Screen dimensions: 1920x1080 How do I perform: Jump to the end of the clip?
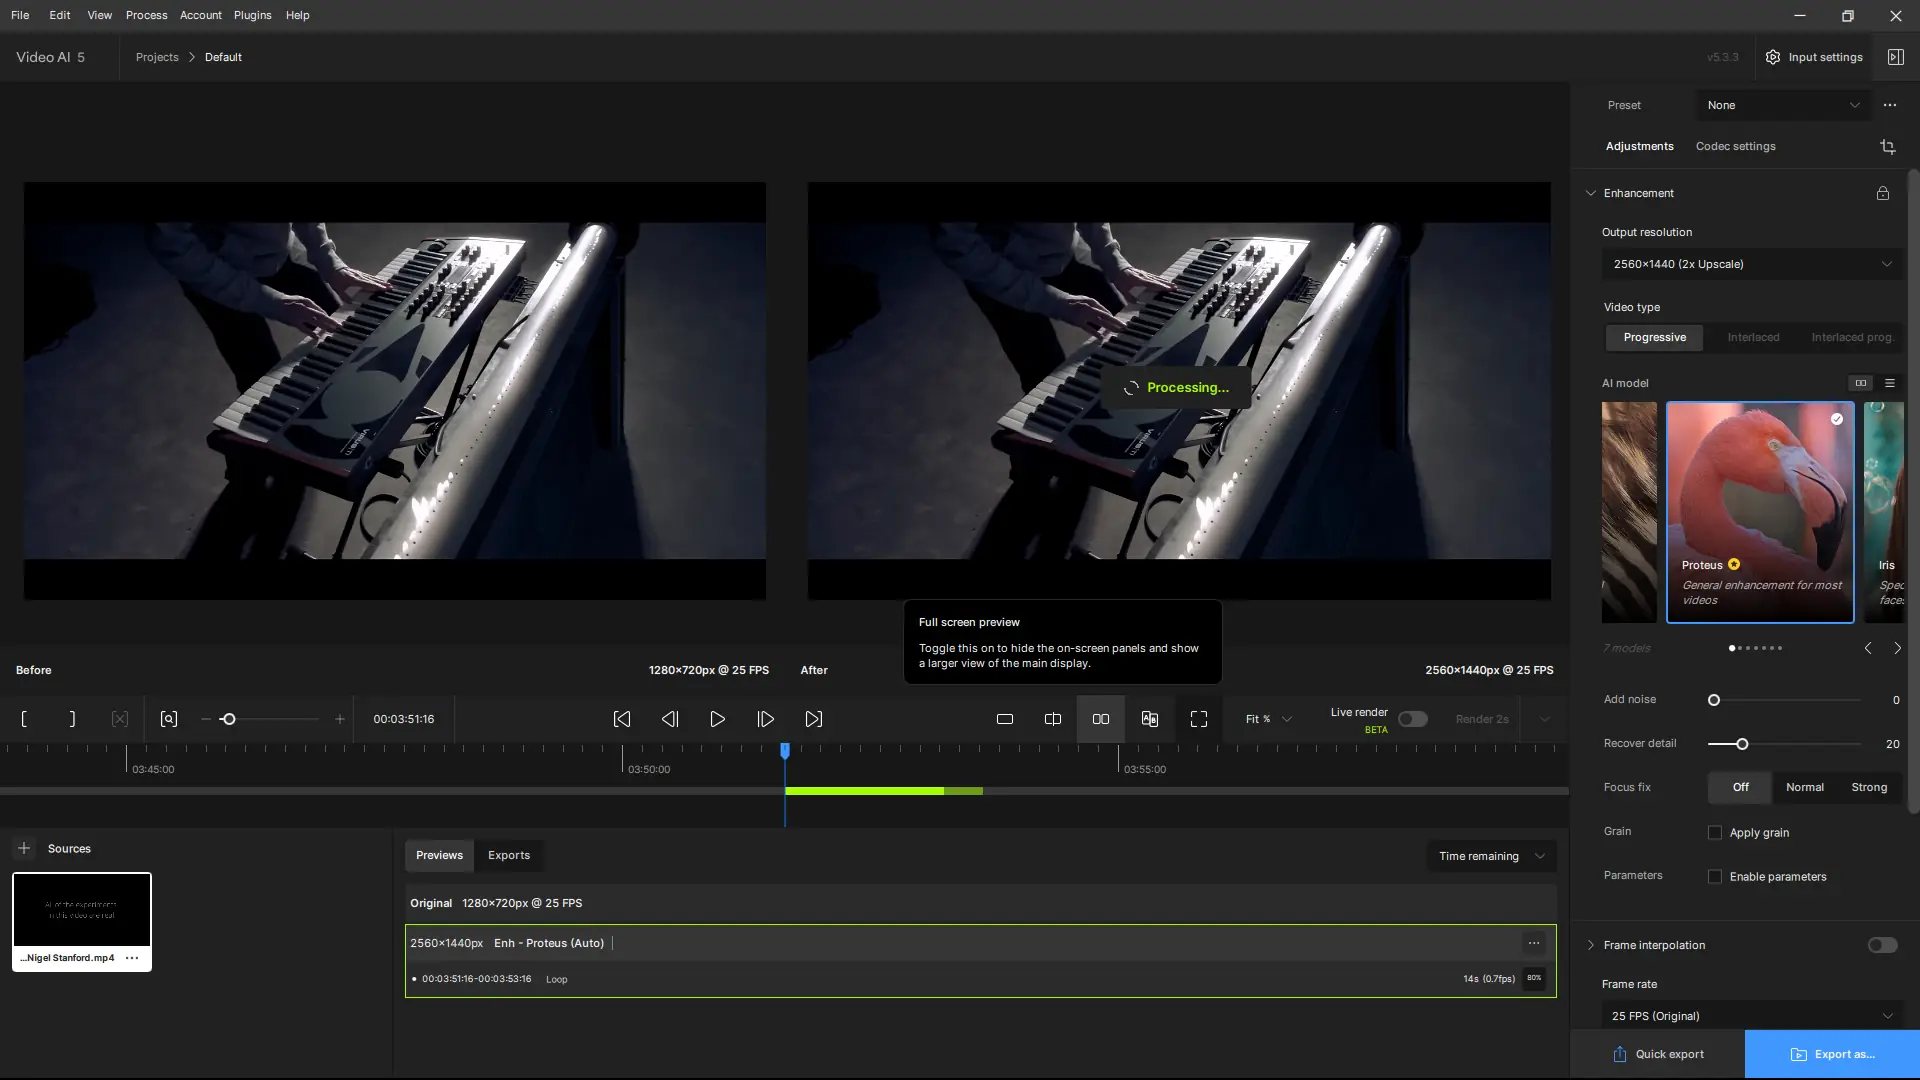(x=814, y=719)
